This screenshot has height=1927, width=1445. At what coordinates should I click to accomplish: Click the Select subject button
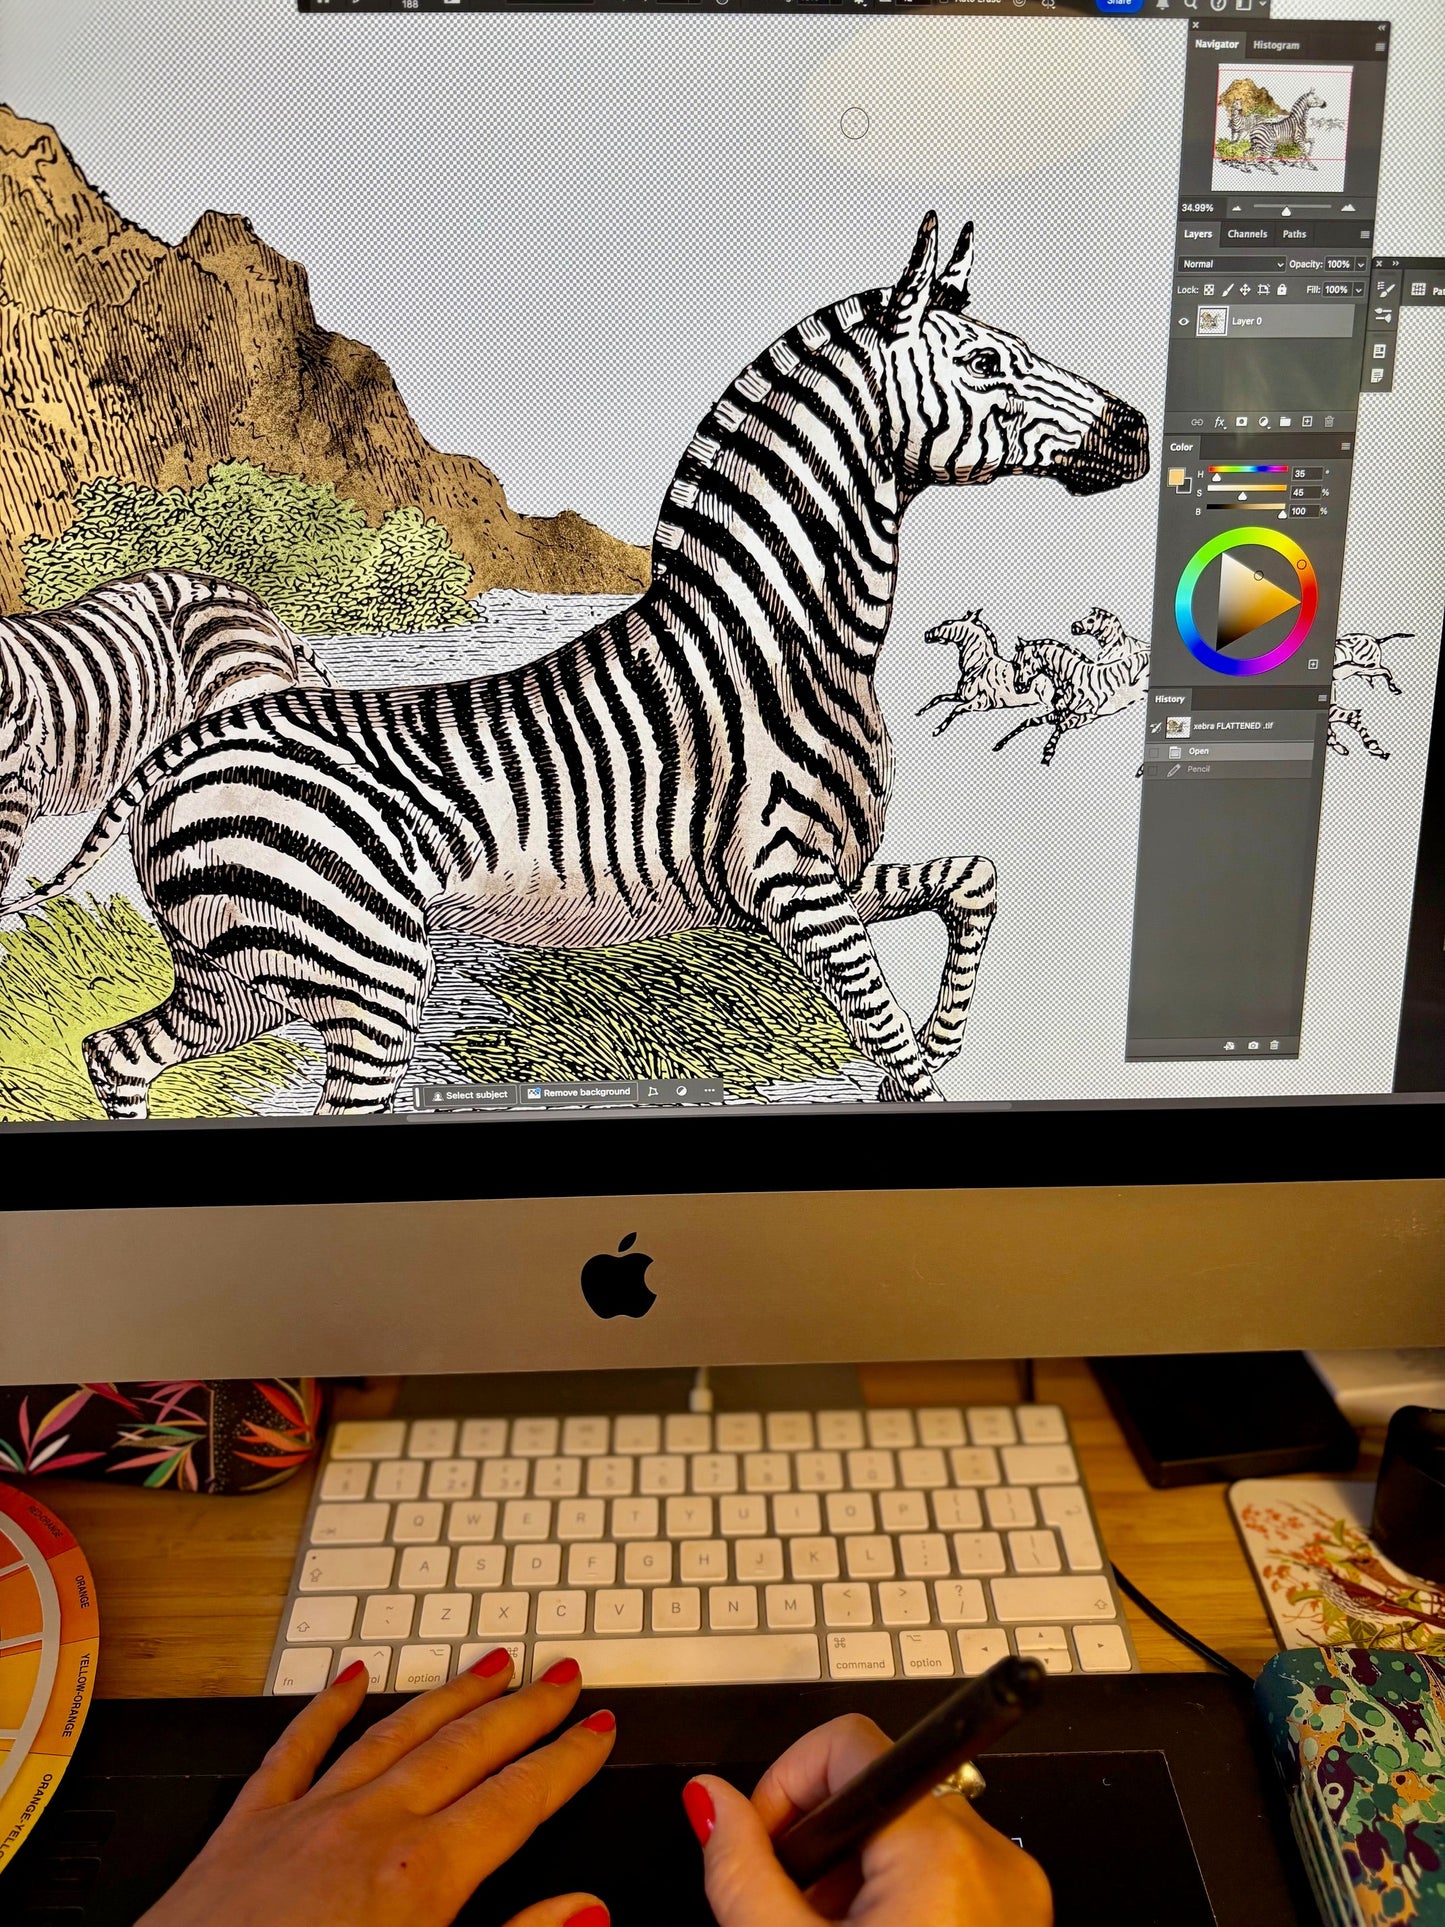tap(468, 1095)
